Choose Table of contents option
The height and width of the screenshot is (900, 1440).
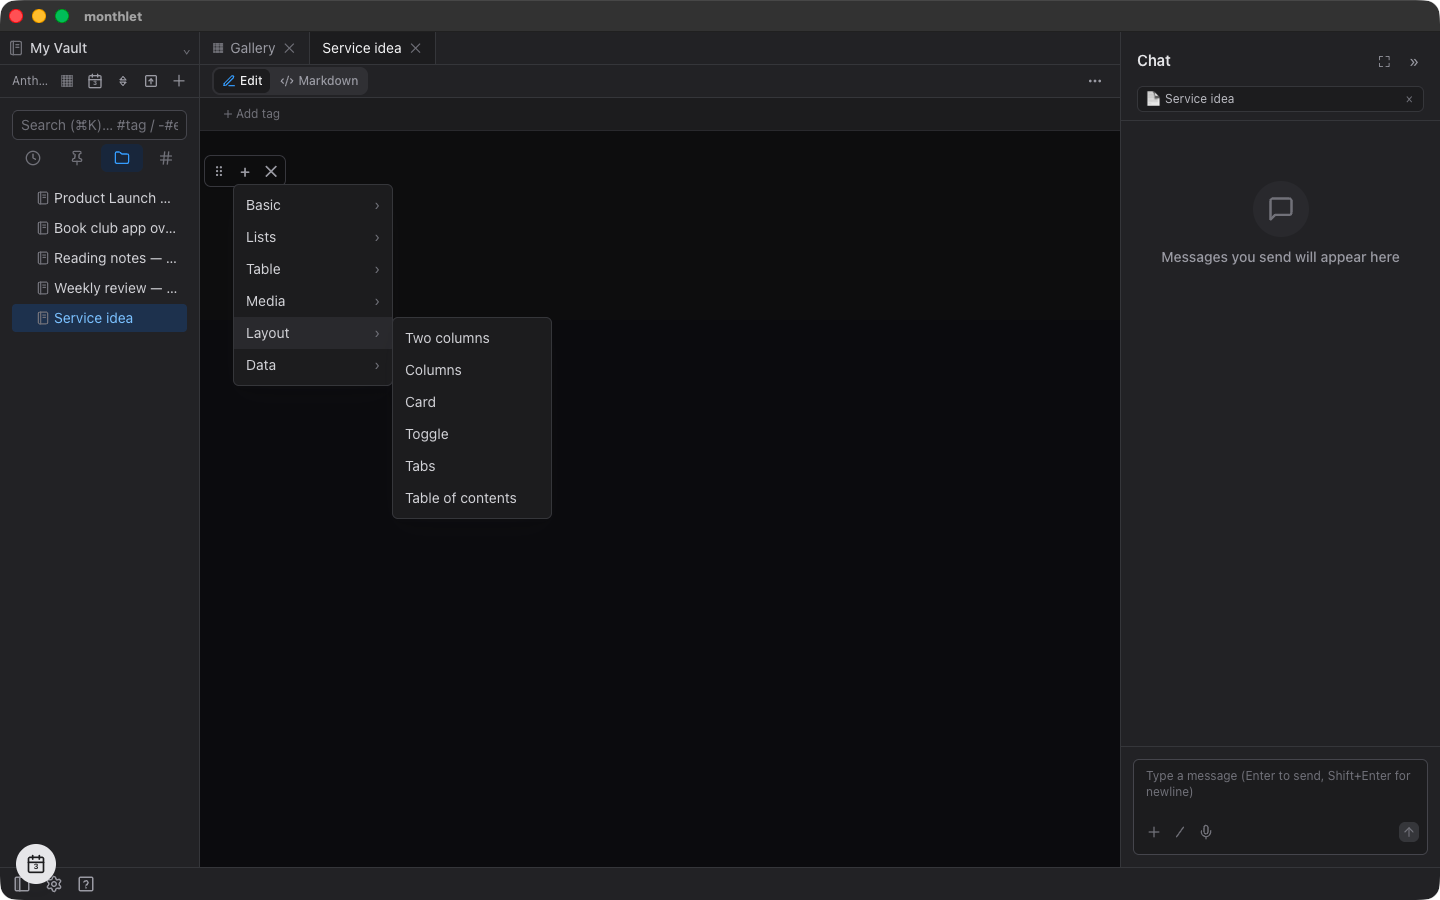[x=472, y=498]
